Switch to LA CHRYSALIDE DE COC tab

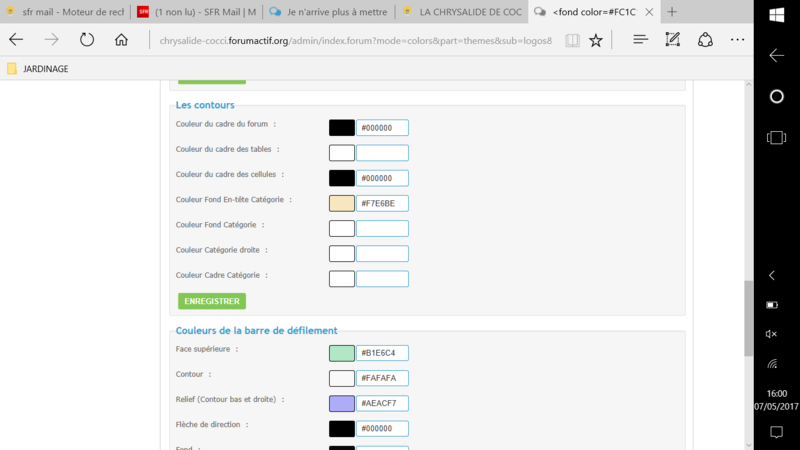coord(462,12)
